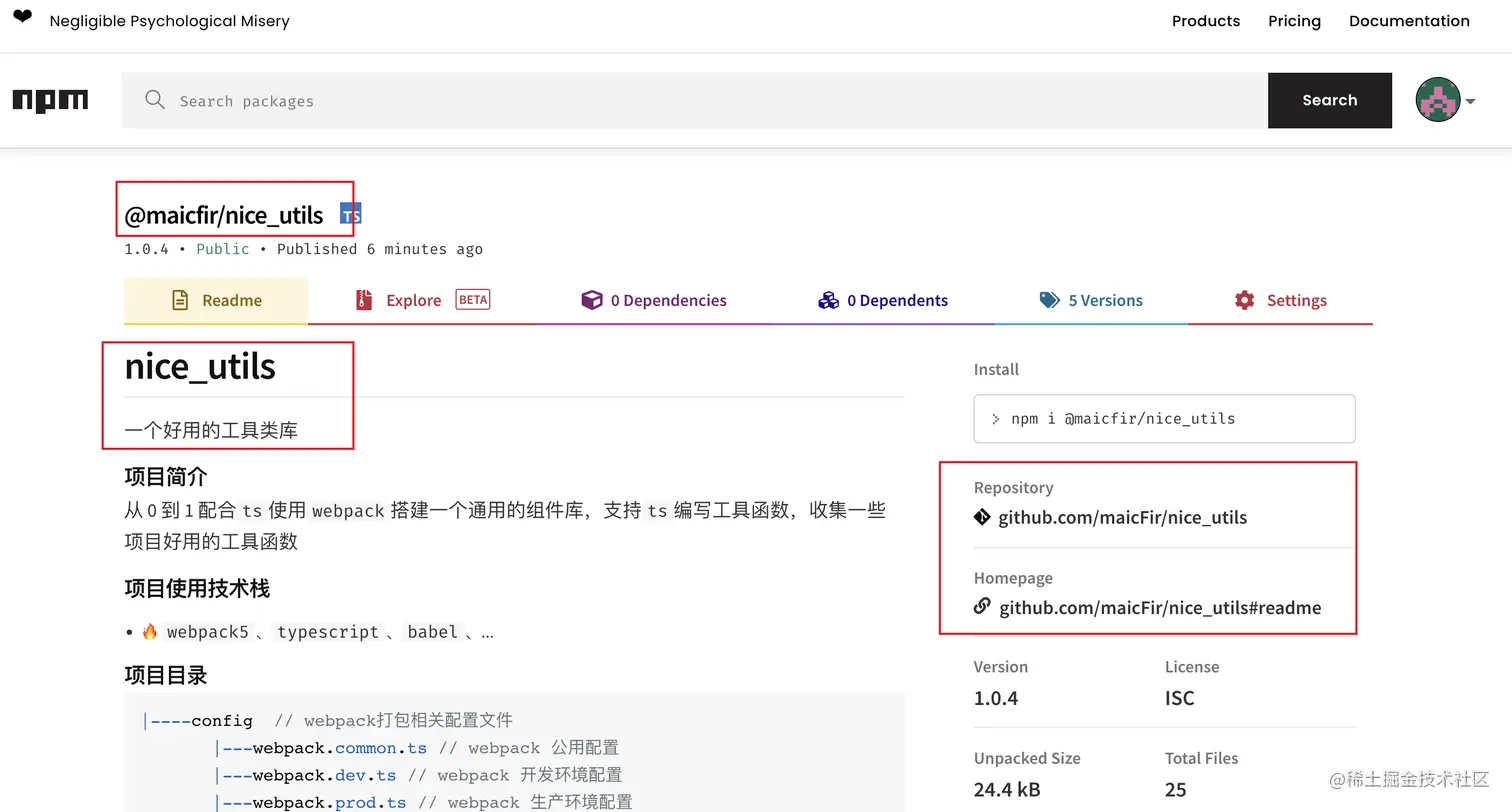1512x812 pixels.
Task: Open the Documentation link
Action: [x=1409, y=21]
